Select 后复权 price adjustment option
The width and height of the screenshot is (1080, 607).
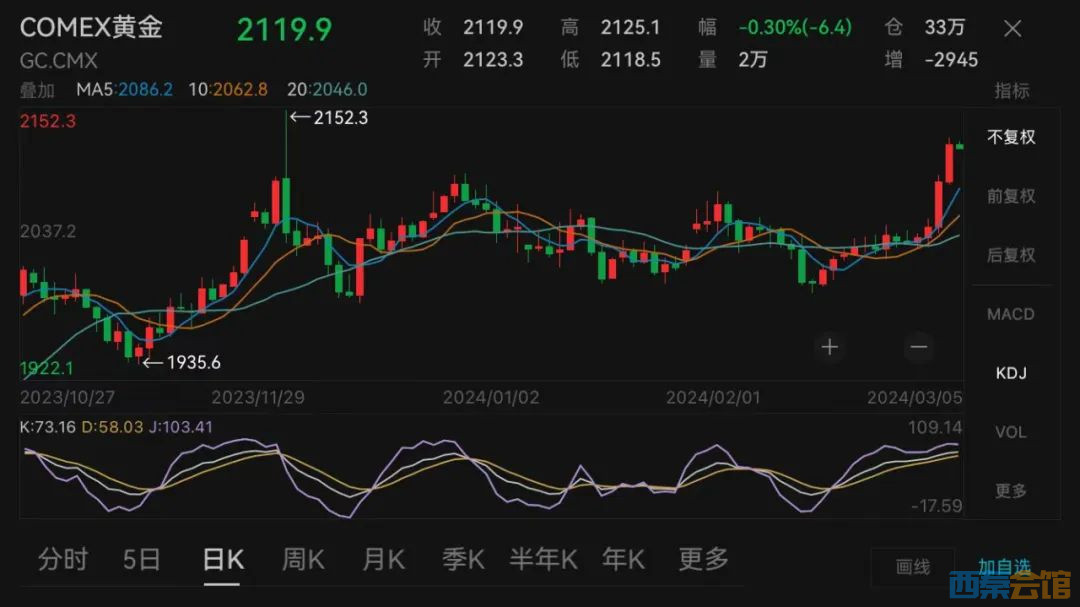click(1011, 255)
